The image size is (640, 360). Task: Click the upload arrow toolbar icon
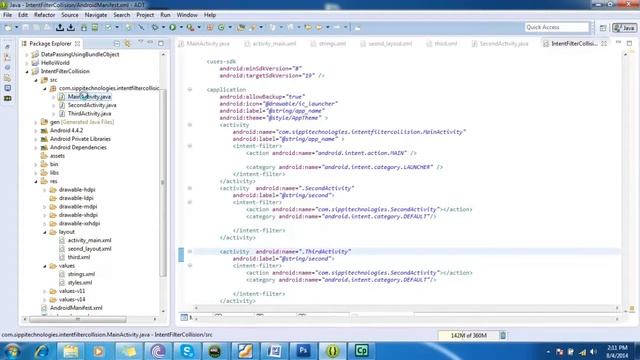coord(60,27)
